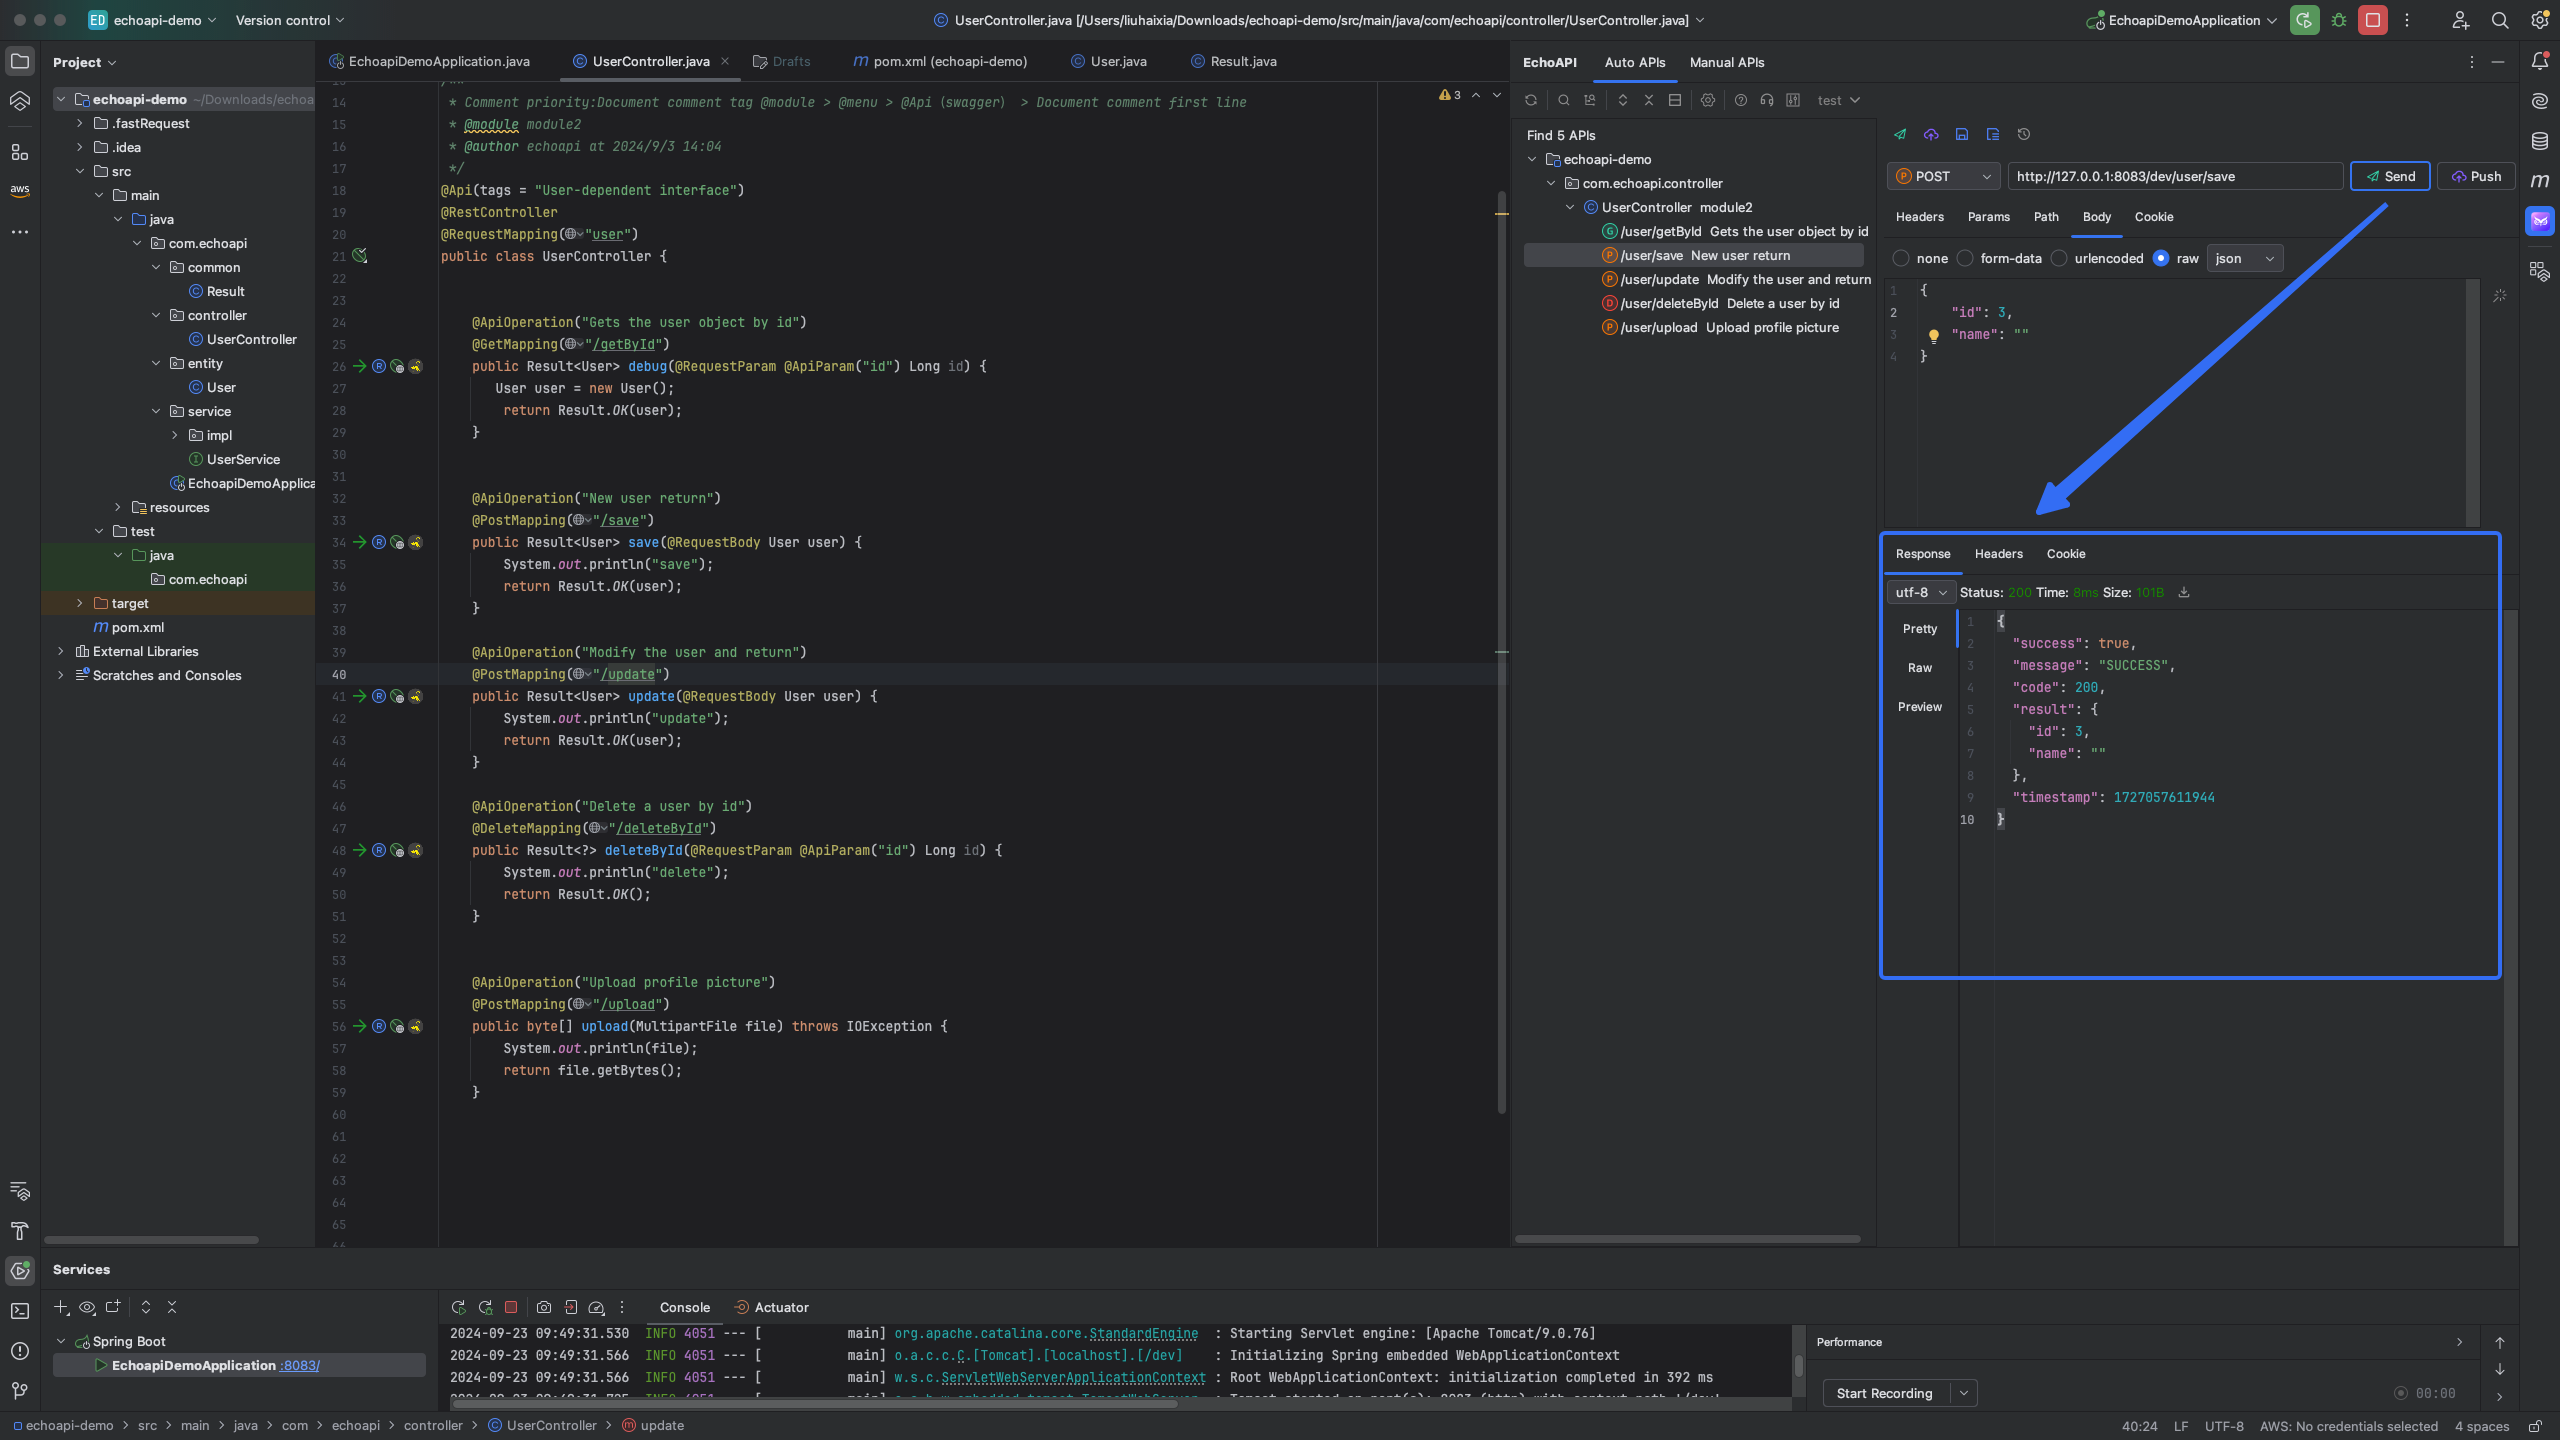The image size is (2560, 1440).
Task: Click the expand-all arrows in EchoAPI toolbar
Action: point(1622,100)
